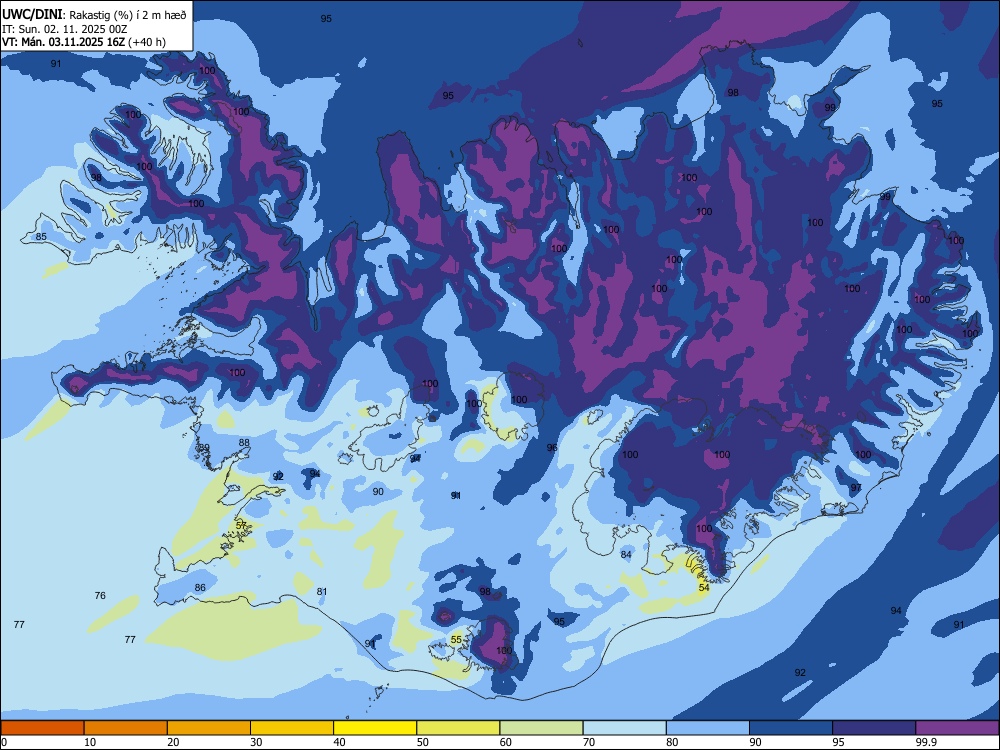Select the bright yellow 40–50 legend swatch
This screenshot has height=750, width=1000.
pyautogui.click(x=375, y=728)
